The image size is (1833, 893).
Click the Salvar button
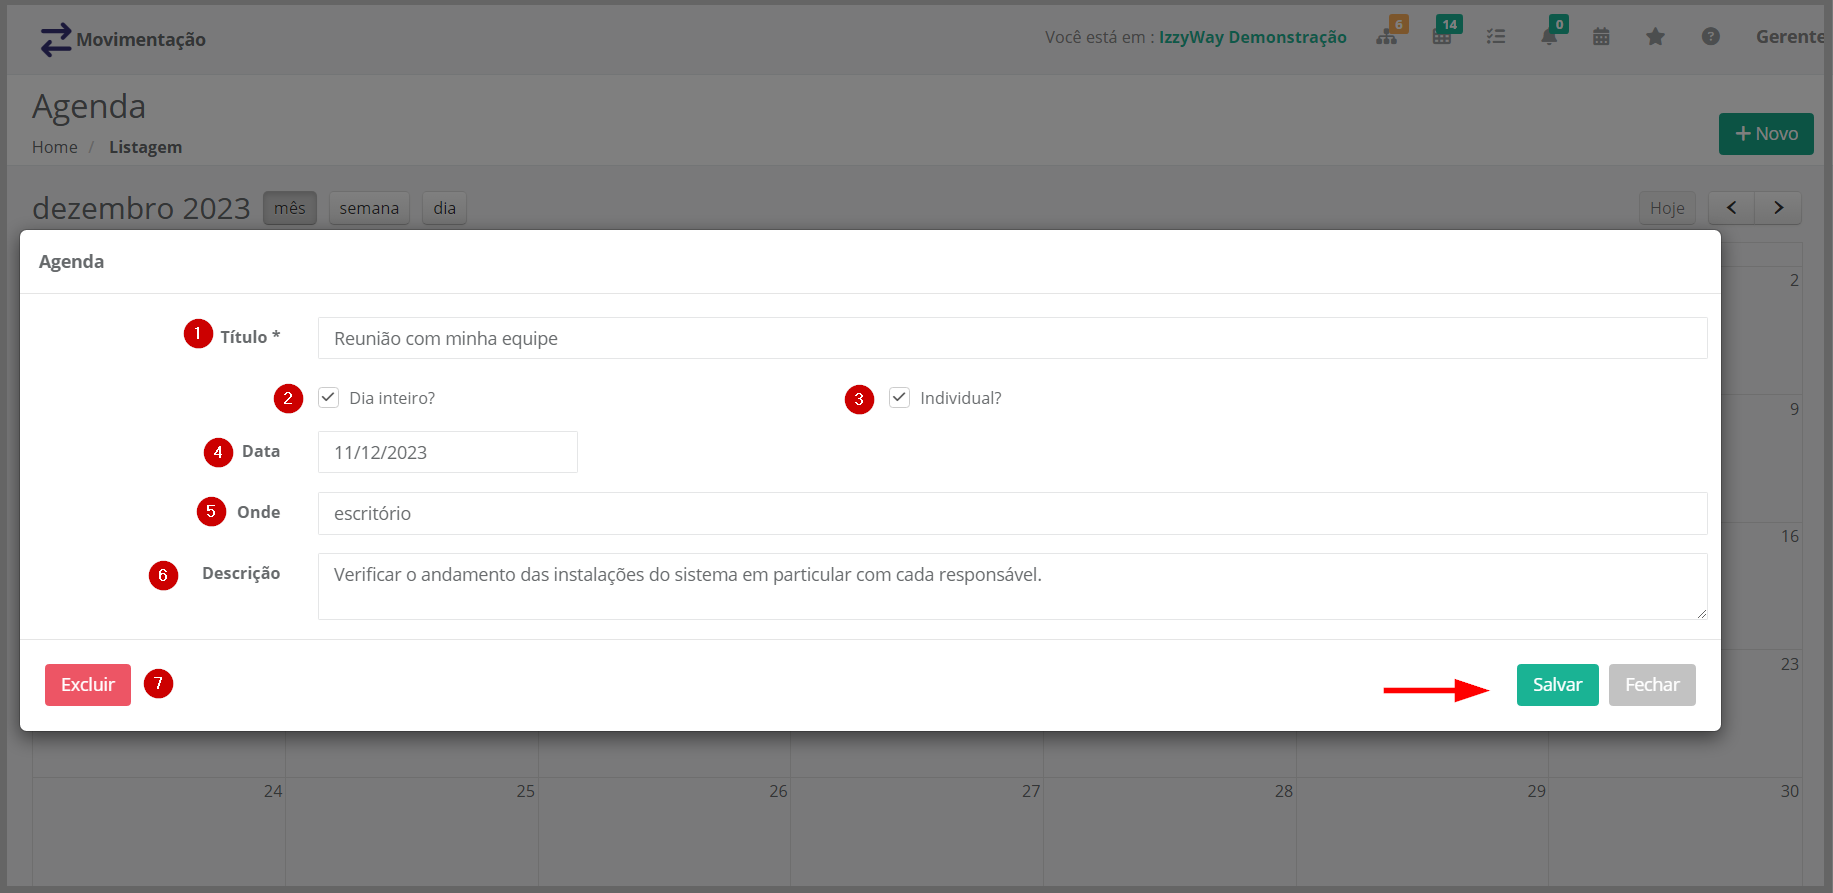point(1557,685)
